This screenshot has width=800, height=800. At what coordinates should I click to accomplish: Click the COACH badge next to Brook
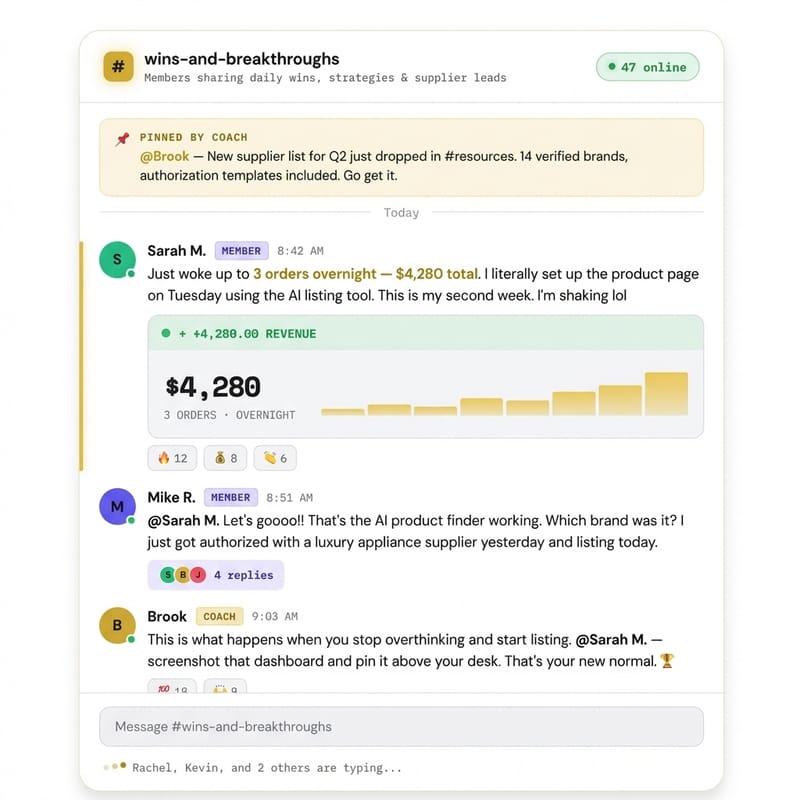click(219, 616)
